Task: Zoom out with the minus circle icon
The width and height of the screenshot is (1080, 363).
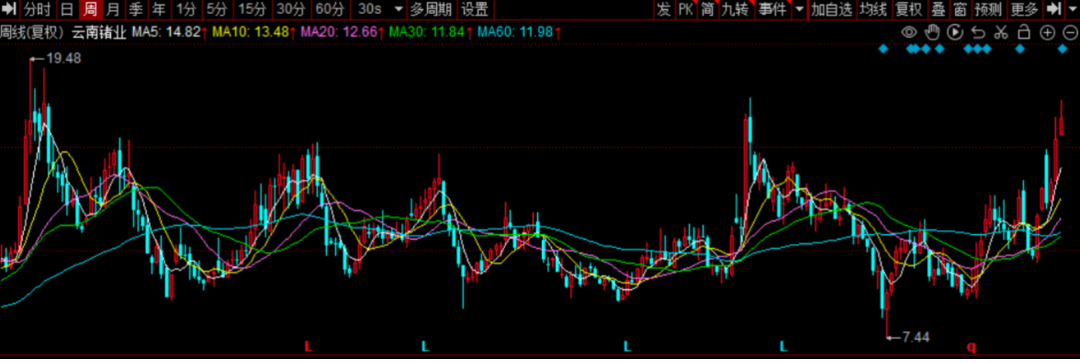Action: [x=1070, y=32]
